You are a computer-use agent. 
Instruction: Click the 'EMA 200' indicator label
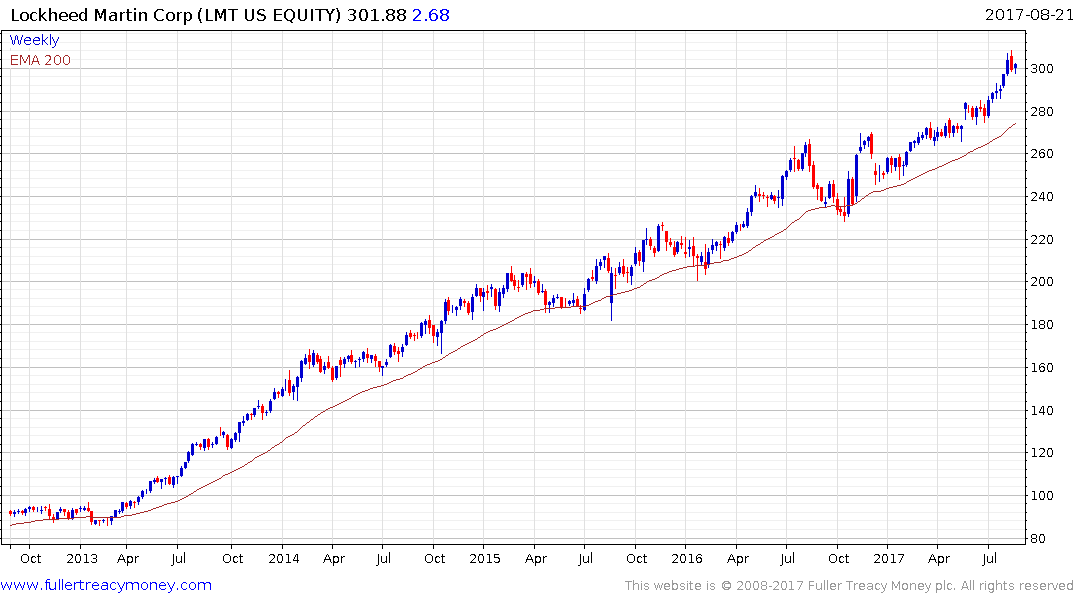click(x=40, y=60)
